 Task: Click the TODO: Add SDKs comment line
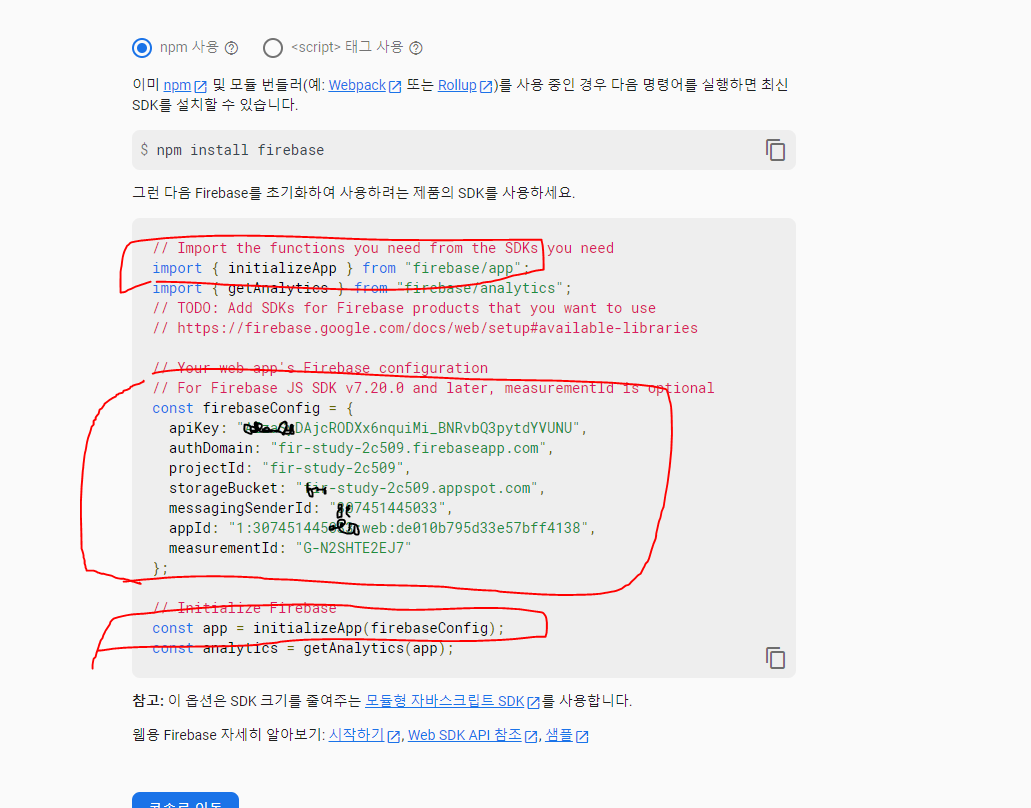coord(404,308)
